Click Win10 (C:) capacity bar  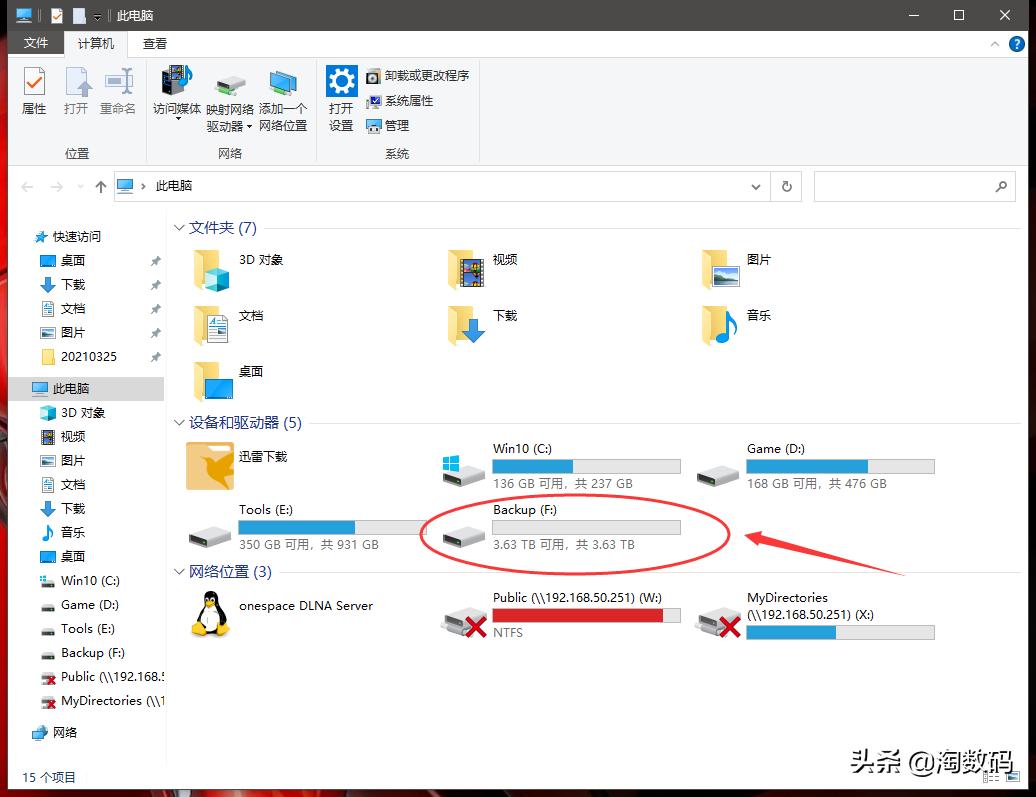click(586, 467)
